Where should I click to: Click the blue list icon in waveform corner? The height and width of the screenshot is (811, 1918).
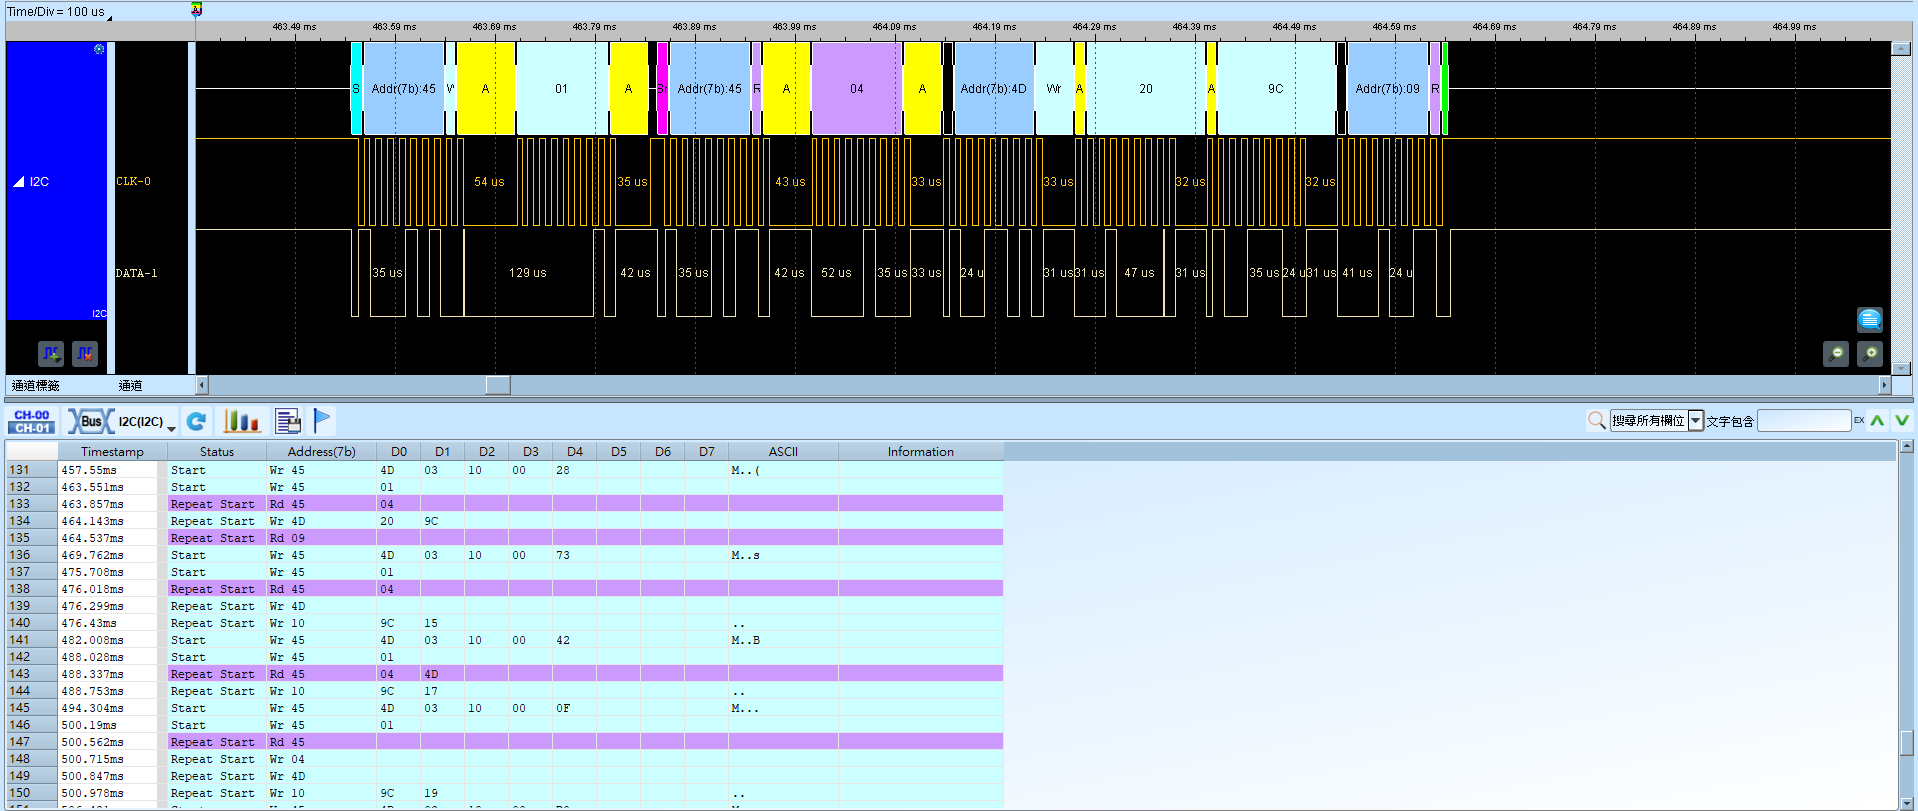coord(1870,319)
